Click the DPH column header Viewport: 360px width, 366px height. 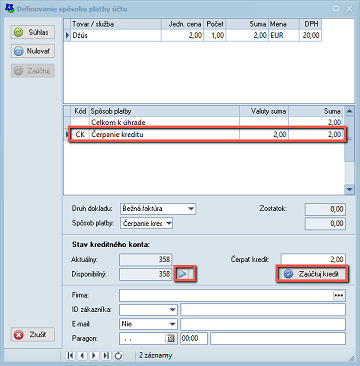coord(310,24)
